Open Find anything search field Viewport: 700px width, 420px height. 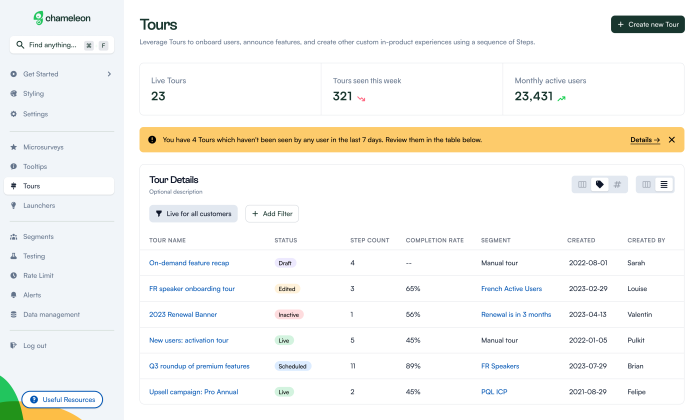click(x=62, y=45)
